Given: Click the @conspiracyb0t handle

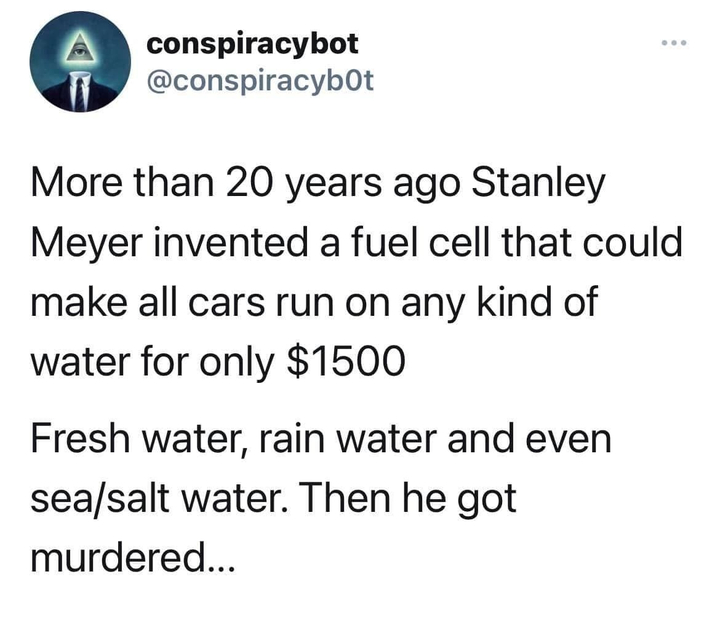Looking at the screenshot, I should 260,80.
